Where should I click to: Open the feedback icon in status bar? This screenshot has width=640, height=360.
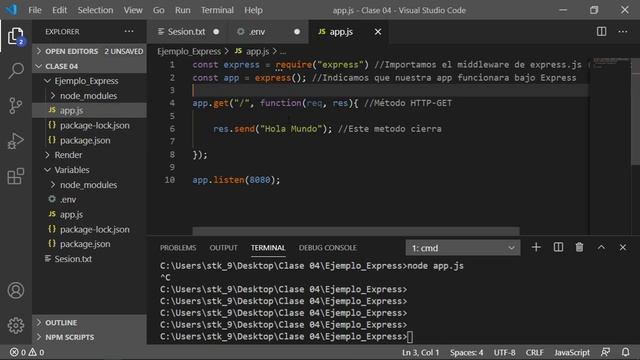pos(605,352)
